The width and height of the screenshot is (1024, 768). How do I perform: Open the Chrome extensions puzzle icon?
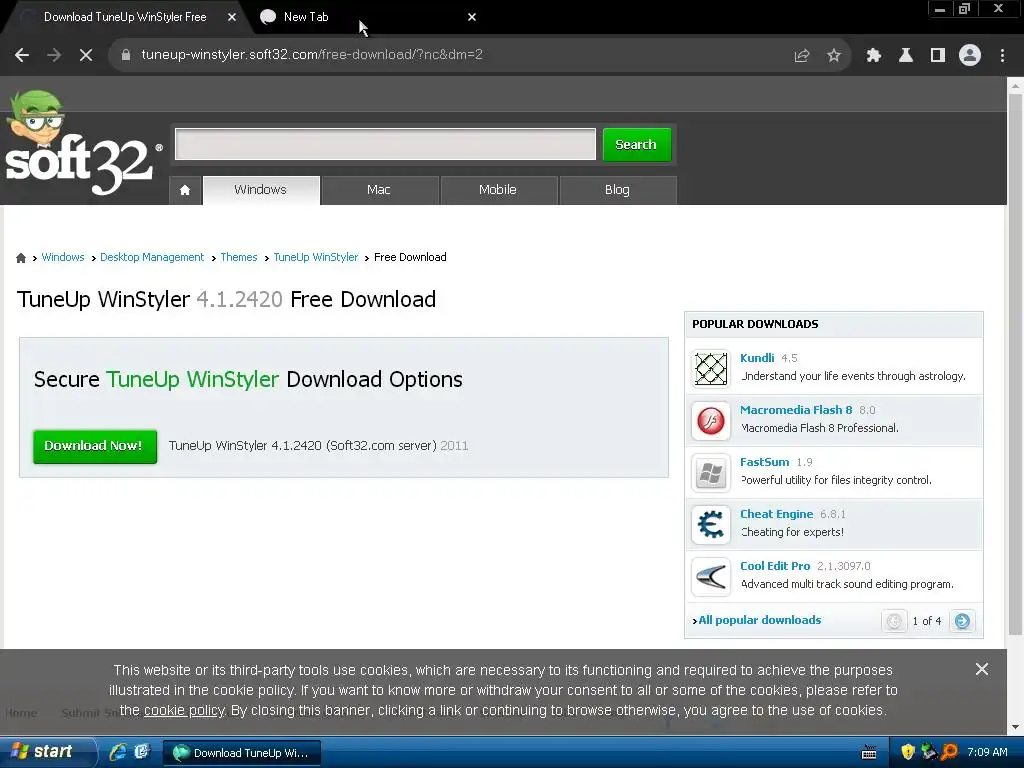point(873,56)
